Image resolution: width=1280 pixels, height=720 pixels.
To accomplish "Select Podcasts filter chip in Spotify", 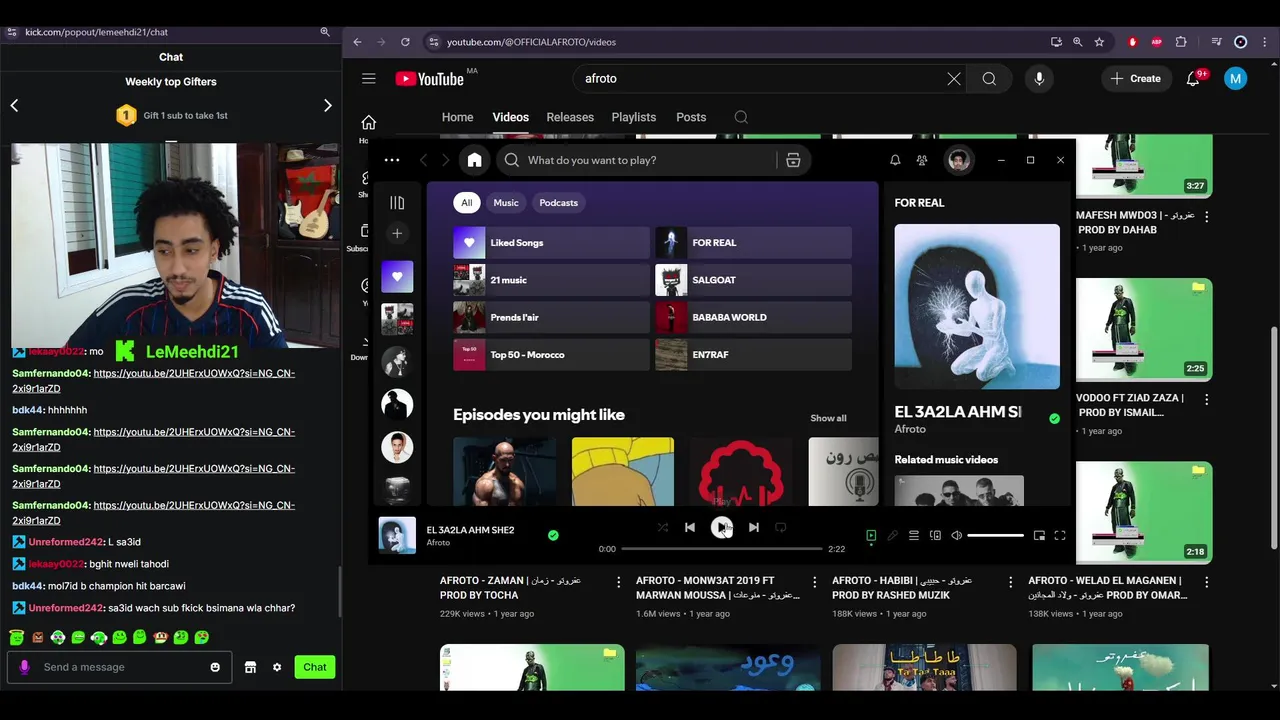I will click(559, 203).
